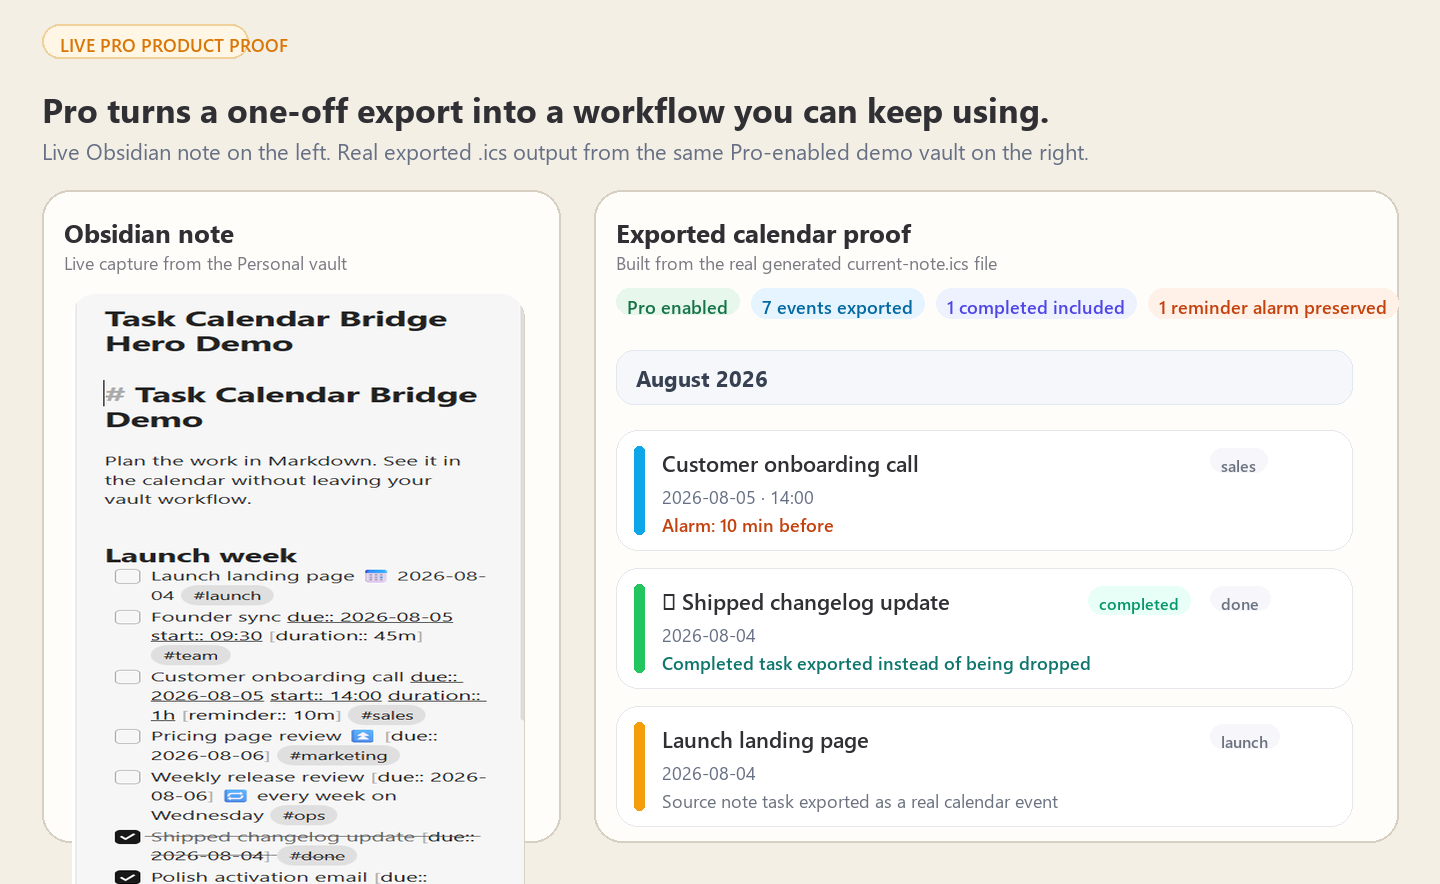This screenshot has width=1440, height=884.
Task: Click the '# Task Calendar Bridge Demo' heading
Action: (291, 407)
